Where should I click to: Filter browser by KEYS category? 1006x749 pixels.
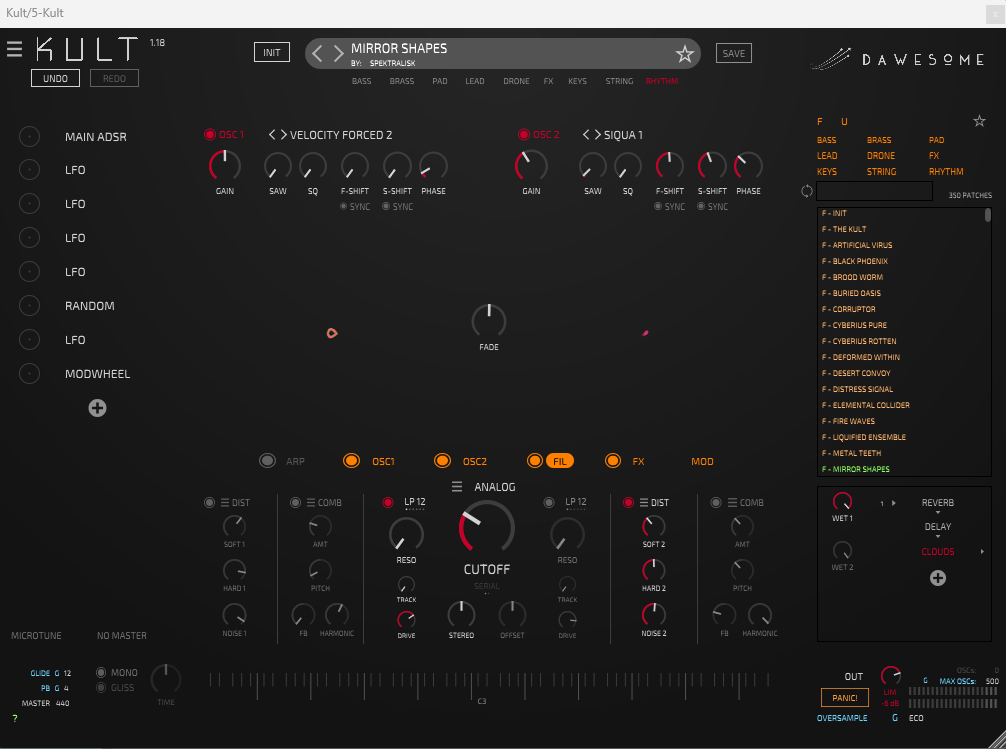click(826, 171)
